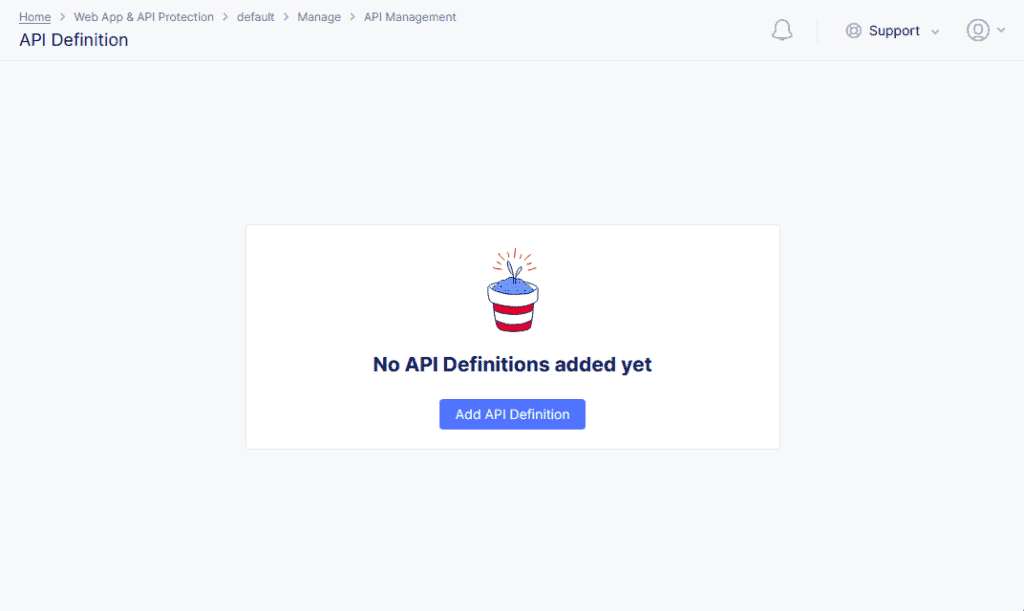This screenshot has height=611, width=1024.
Task: Open the user account avatar icon
Action: (x=978, y=30)
